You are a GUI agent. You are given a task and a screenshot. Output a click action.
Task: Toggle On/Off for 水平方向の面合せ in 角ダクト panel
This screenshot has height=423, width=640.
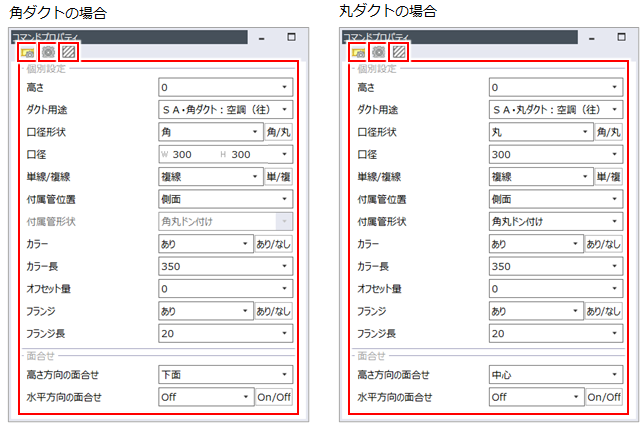coord(274,396)
